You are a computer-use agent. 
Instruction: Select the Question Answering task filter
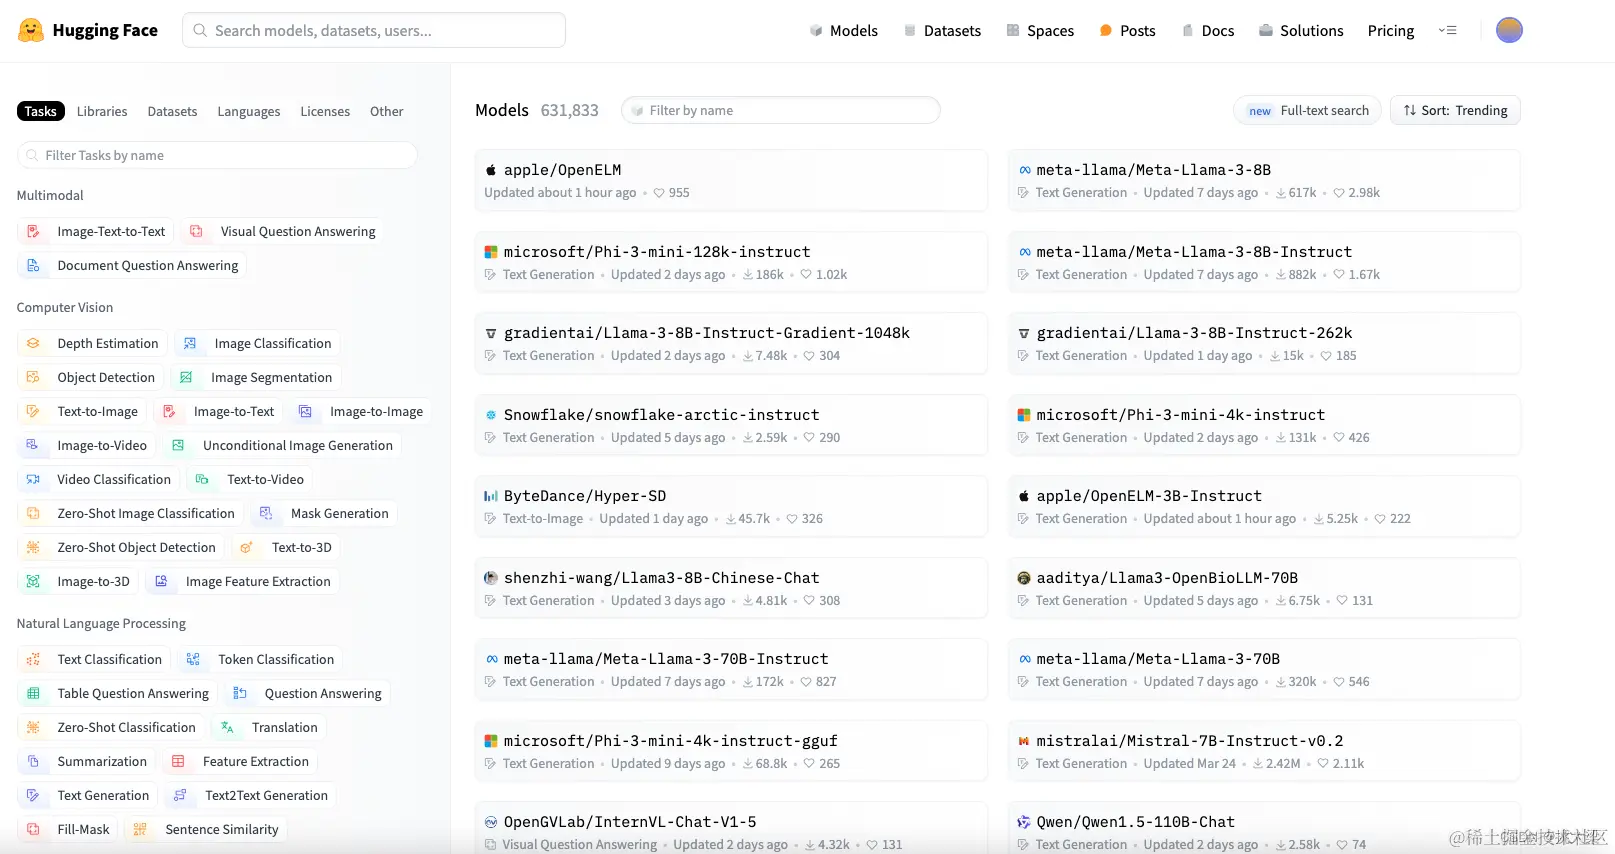click(308, 693)
